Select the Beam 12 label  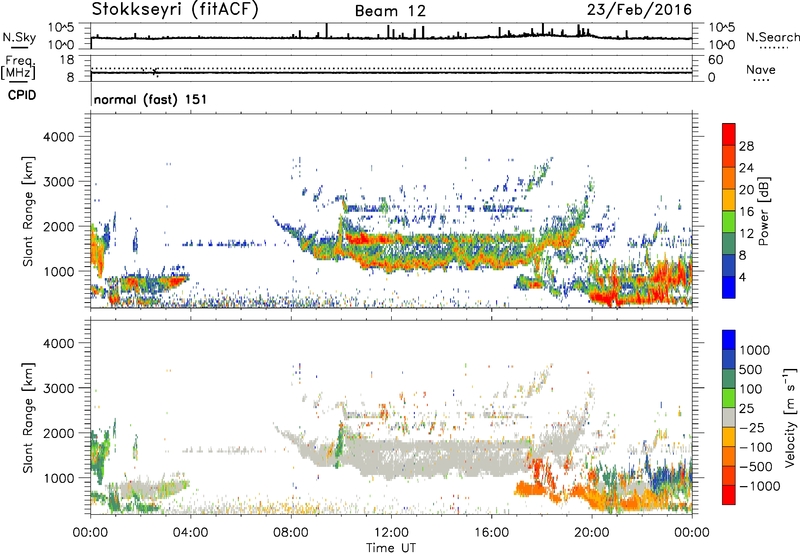click(x=391, y=11)
